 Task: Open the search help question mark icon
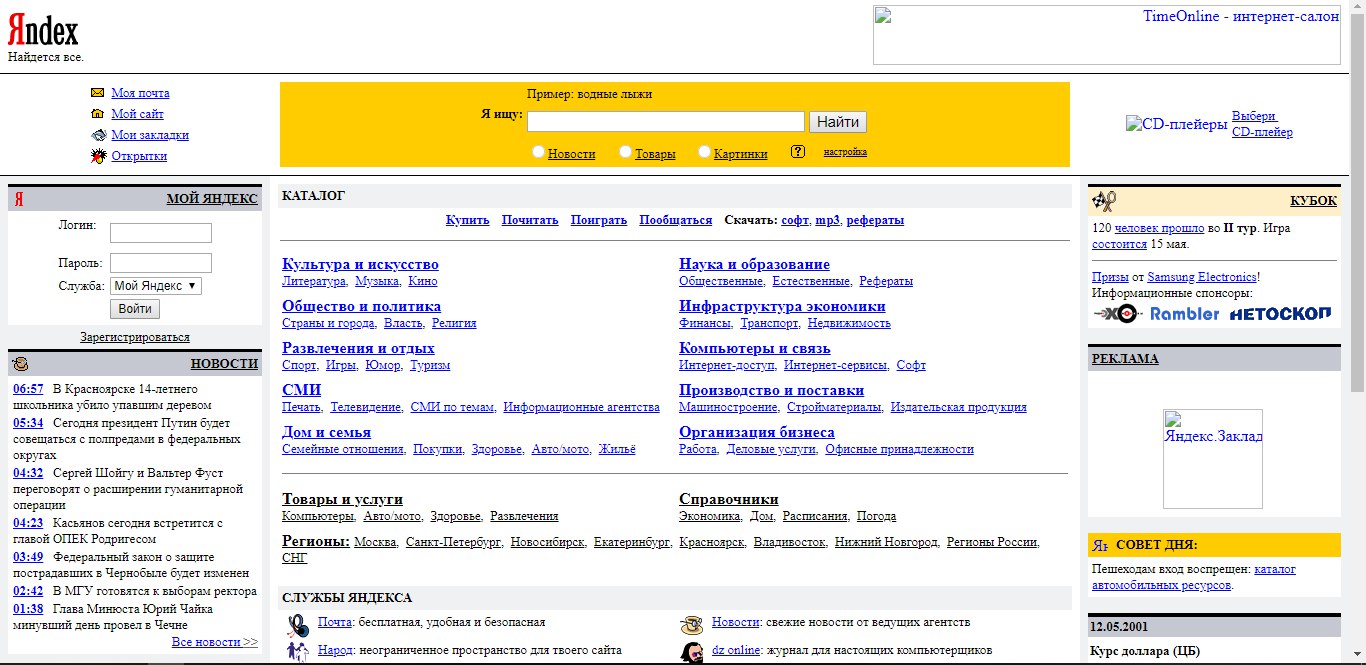(x=797, y=152)
